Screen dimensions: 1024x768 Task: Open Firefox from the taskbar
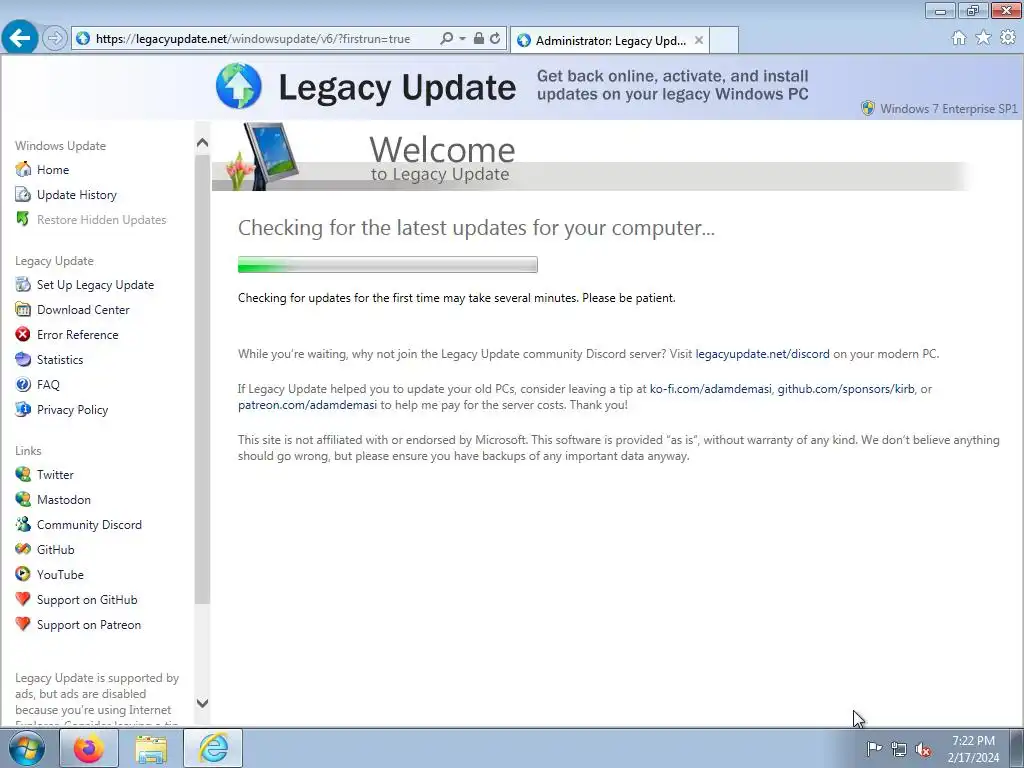coord(89,748)
